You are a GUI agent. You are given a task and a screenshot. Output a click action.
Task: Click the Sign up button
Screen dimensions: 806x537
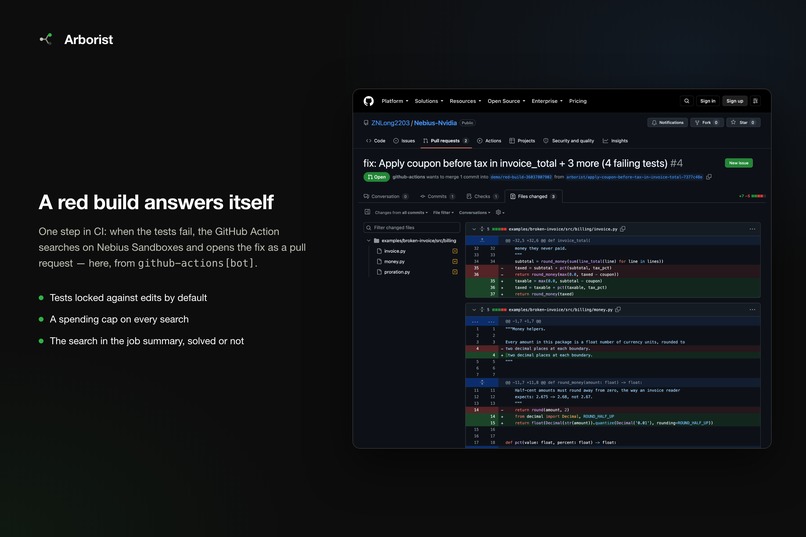pyautogui.click(x=735, y=101)
